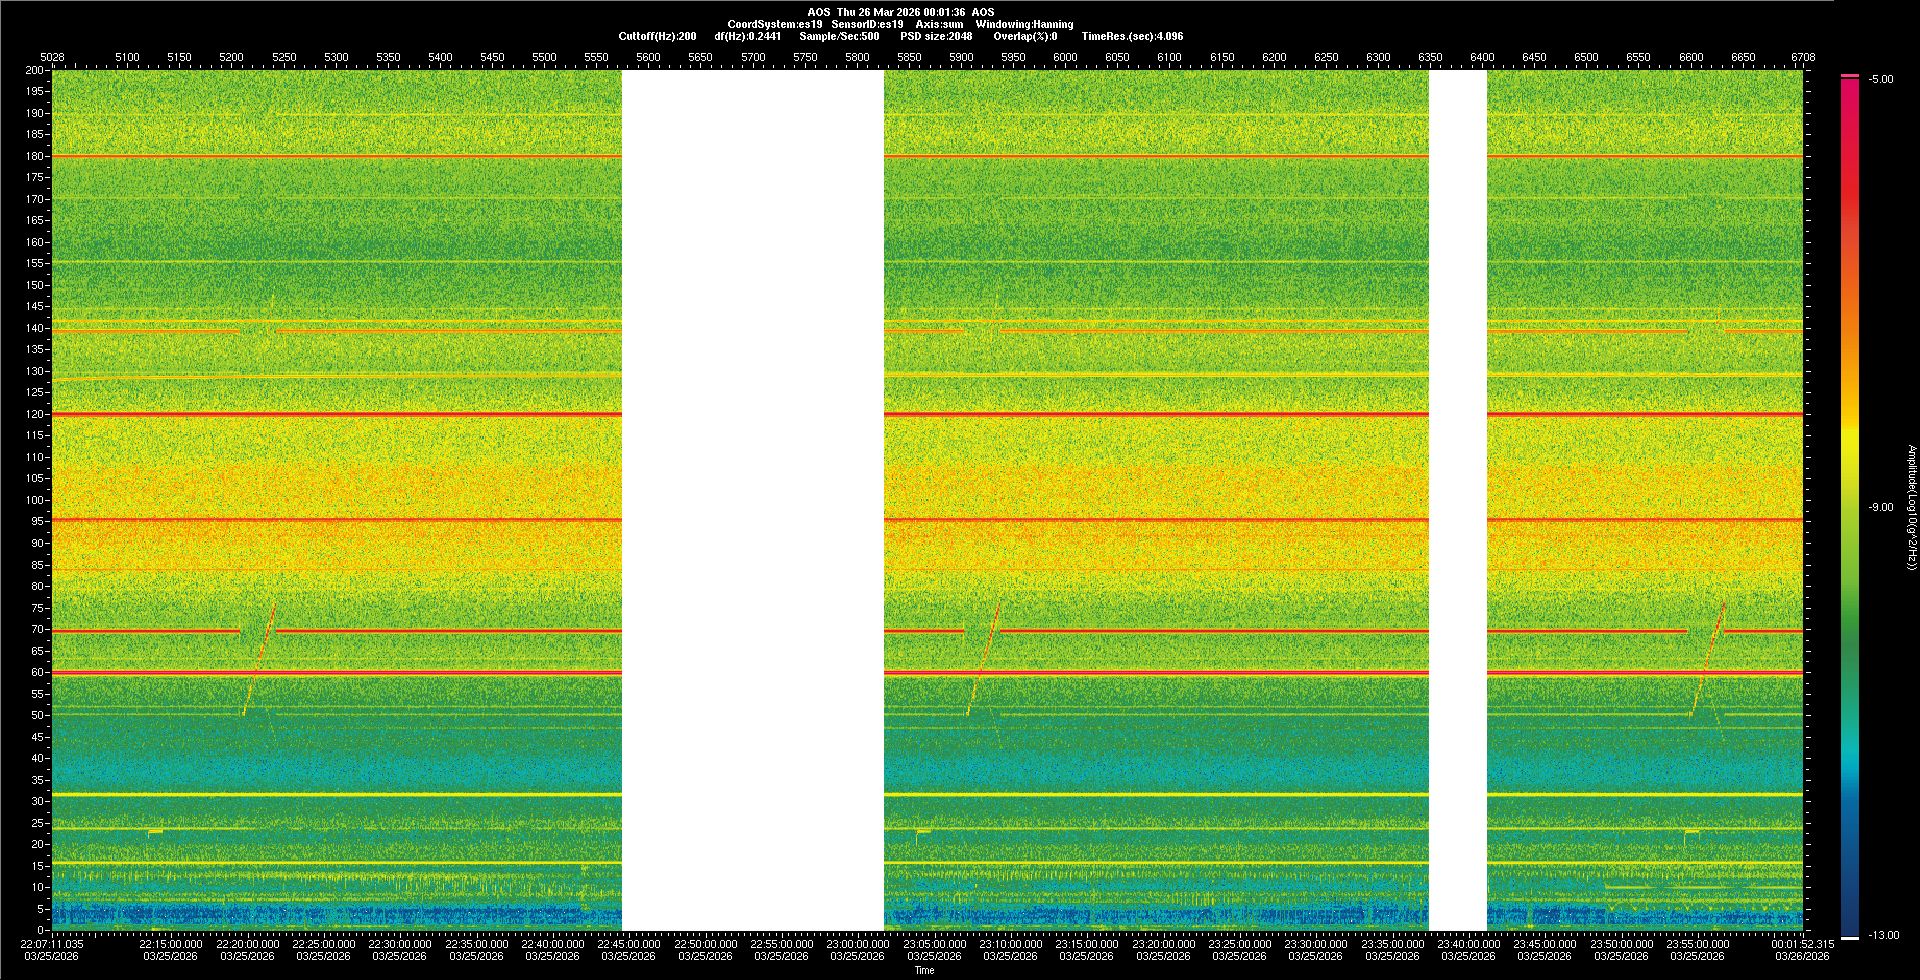
Task: Click the PSD size:2048 parameter text
Action: pyautogui.click(x=936, y=36)
